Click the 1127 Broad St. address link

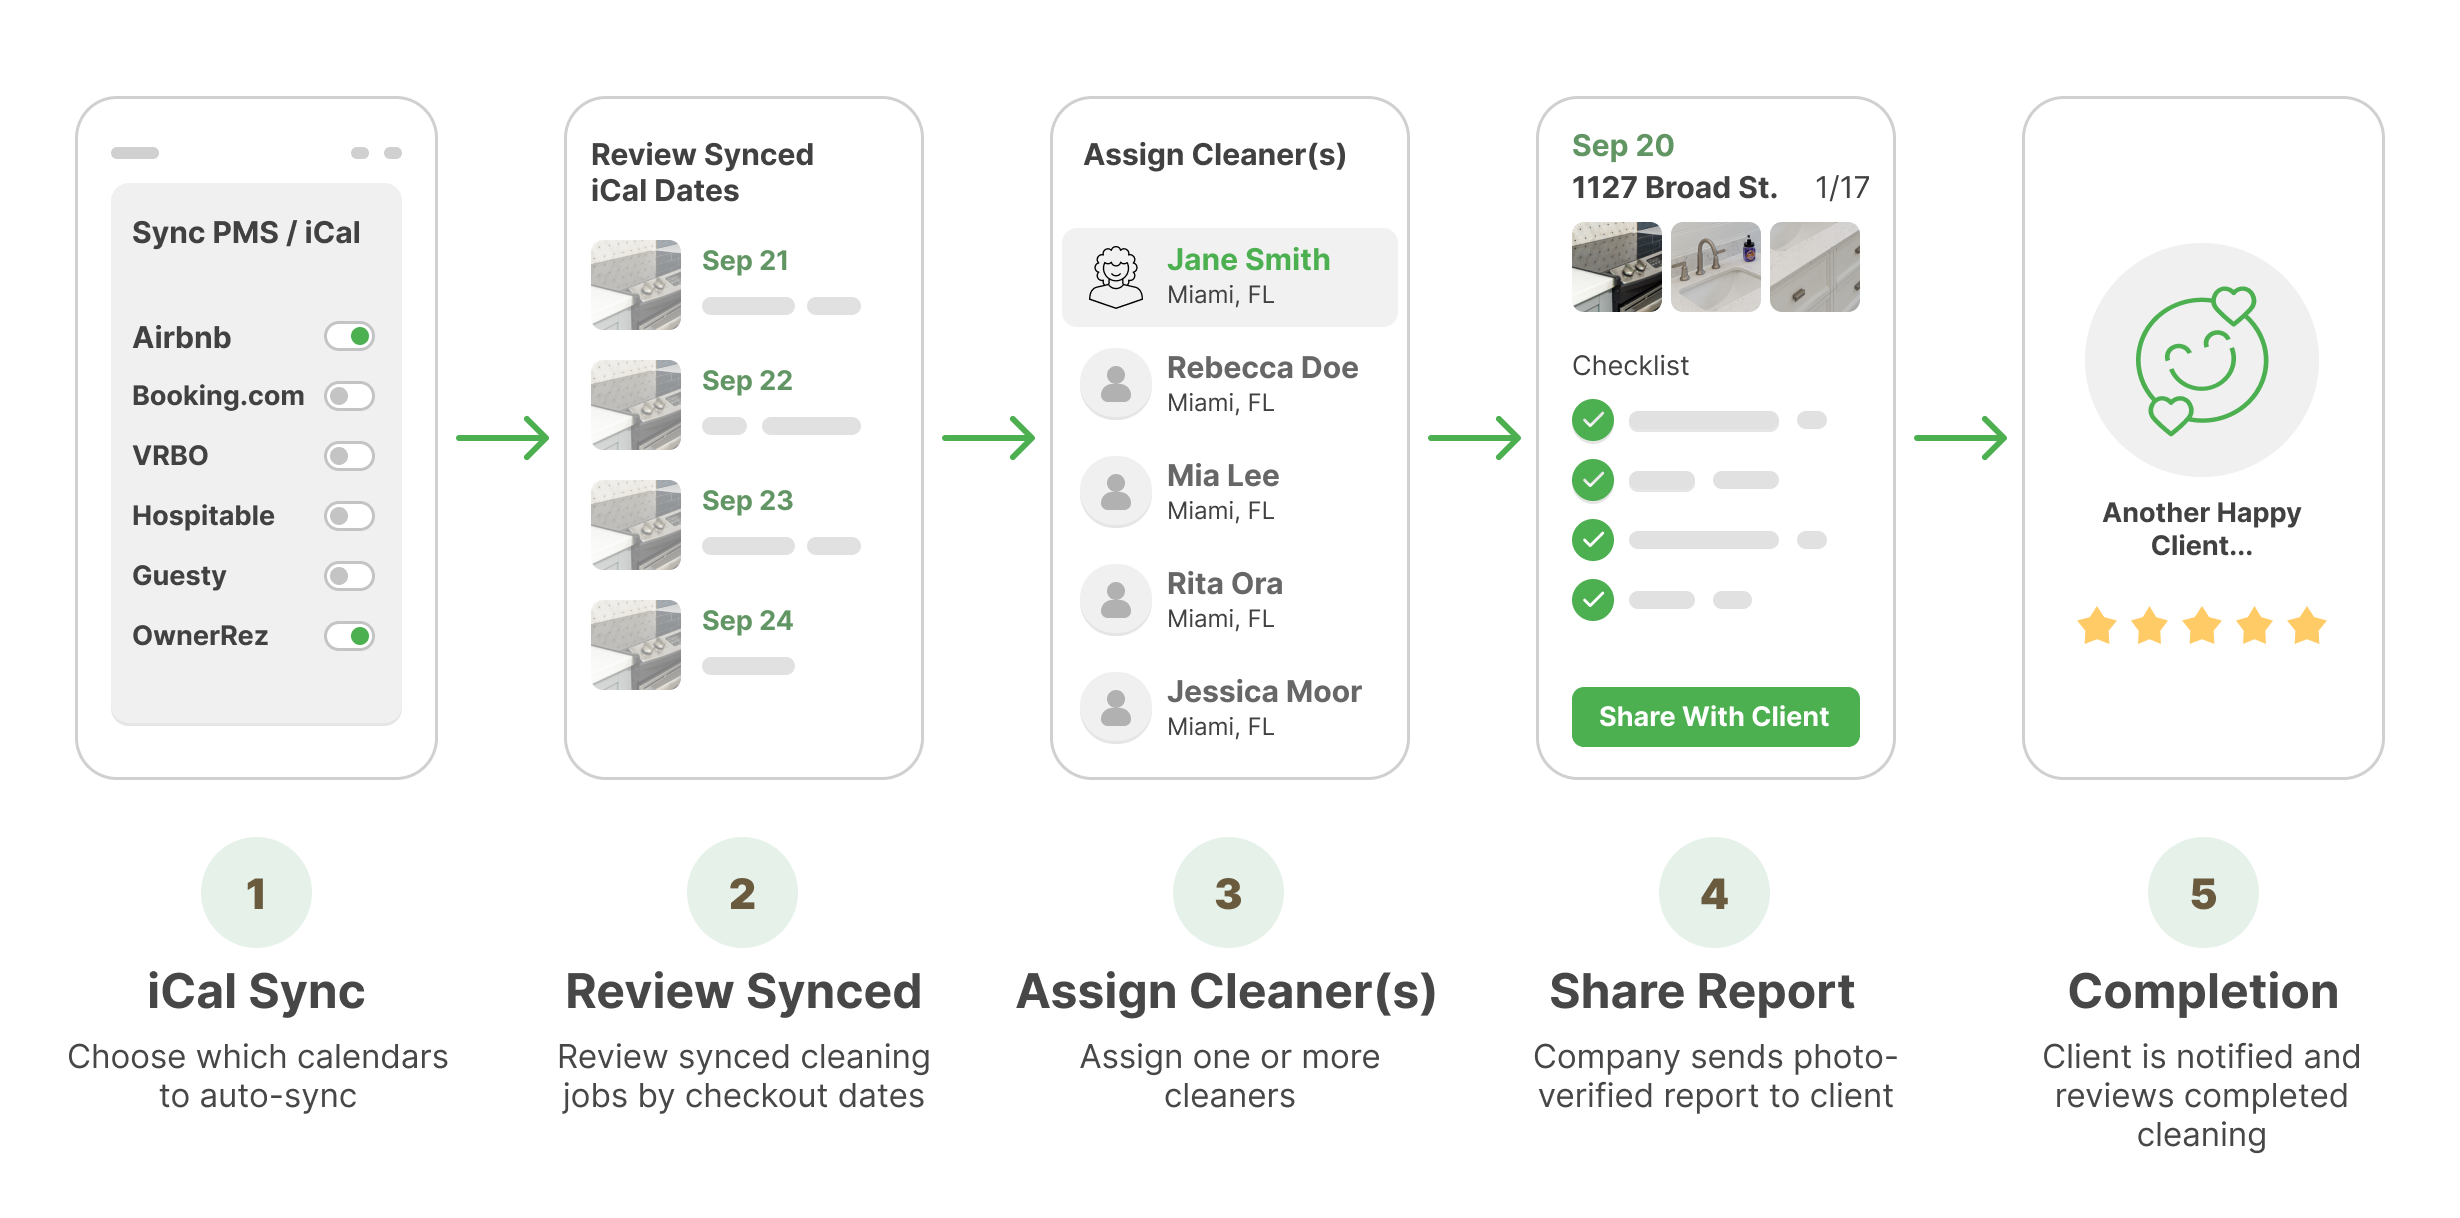click(x=1673, y=187)
